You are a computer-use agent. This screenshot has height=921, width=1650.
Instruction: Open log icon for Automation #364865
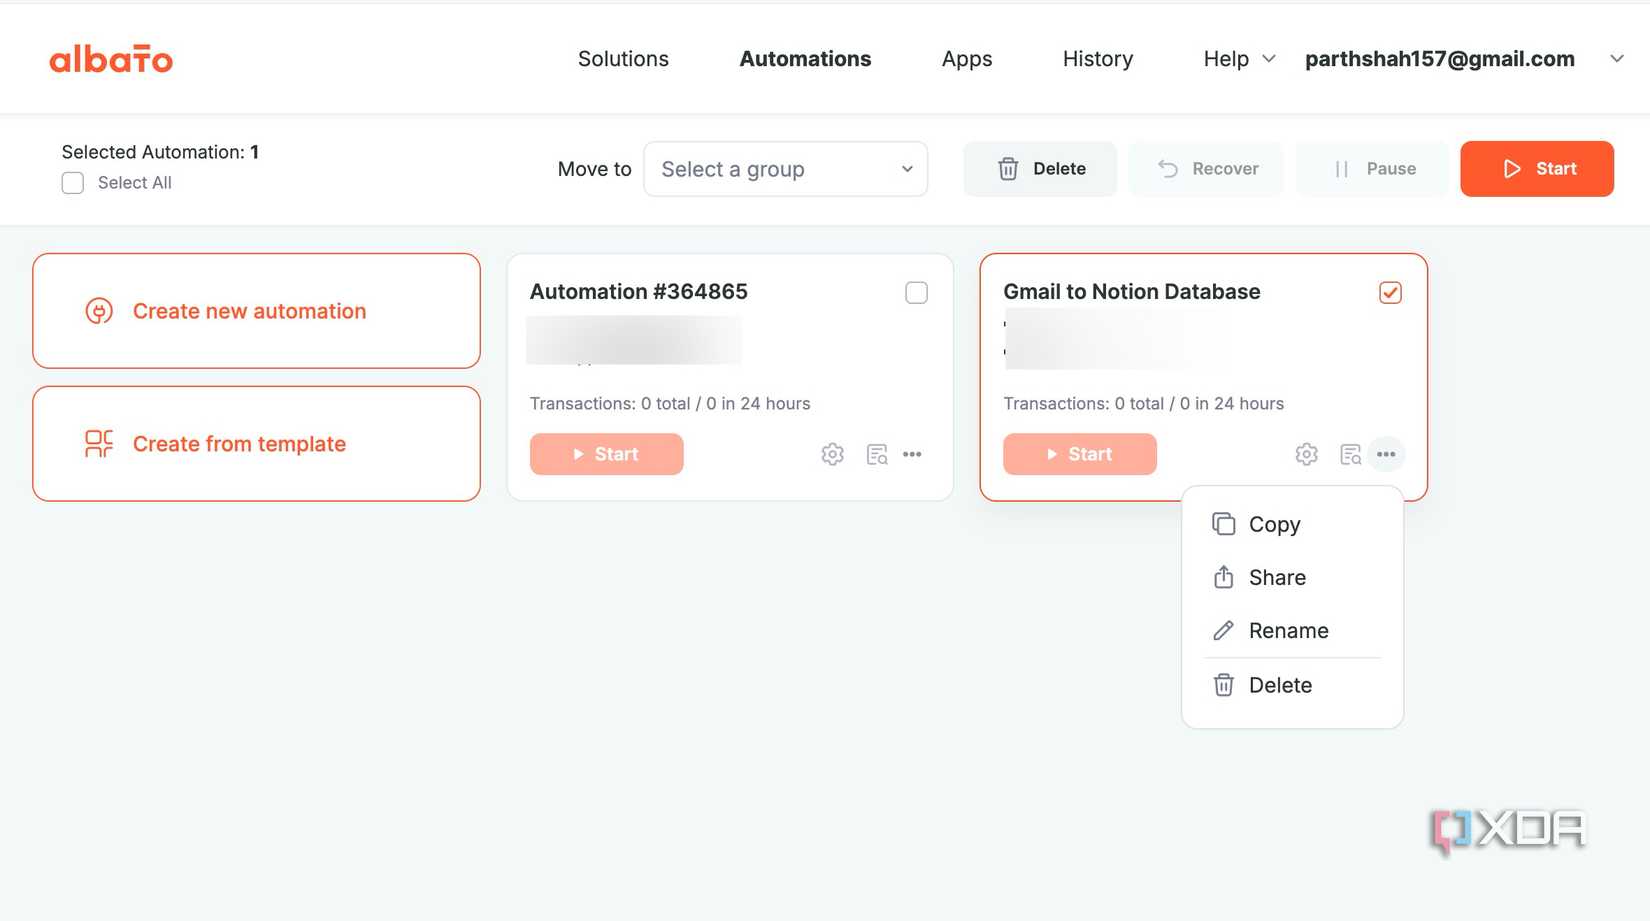(x=877, y=454)
